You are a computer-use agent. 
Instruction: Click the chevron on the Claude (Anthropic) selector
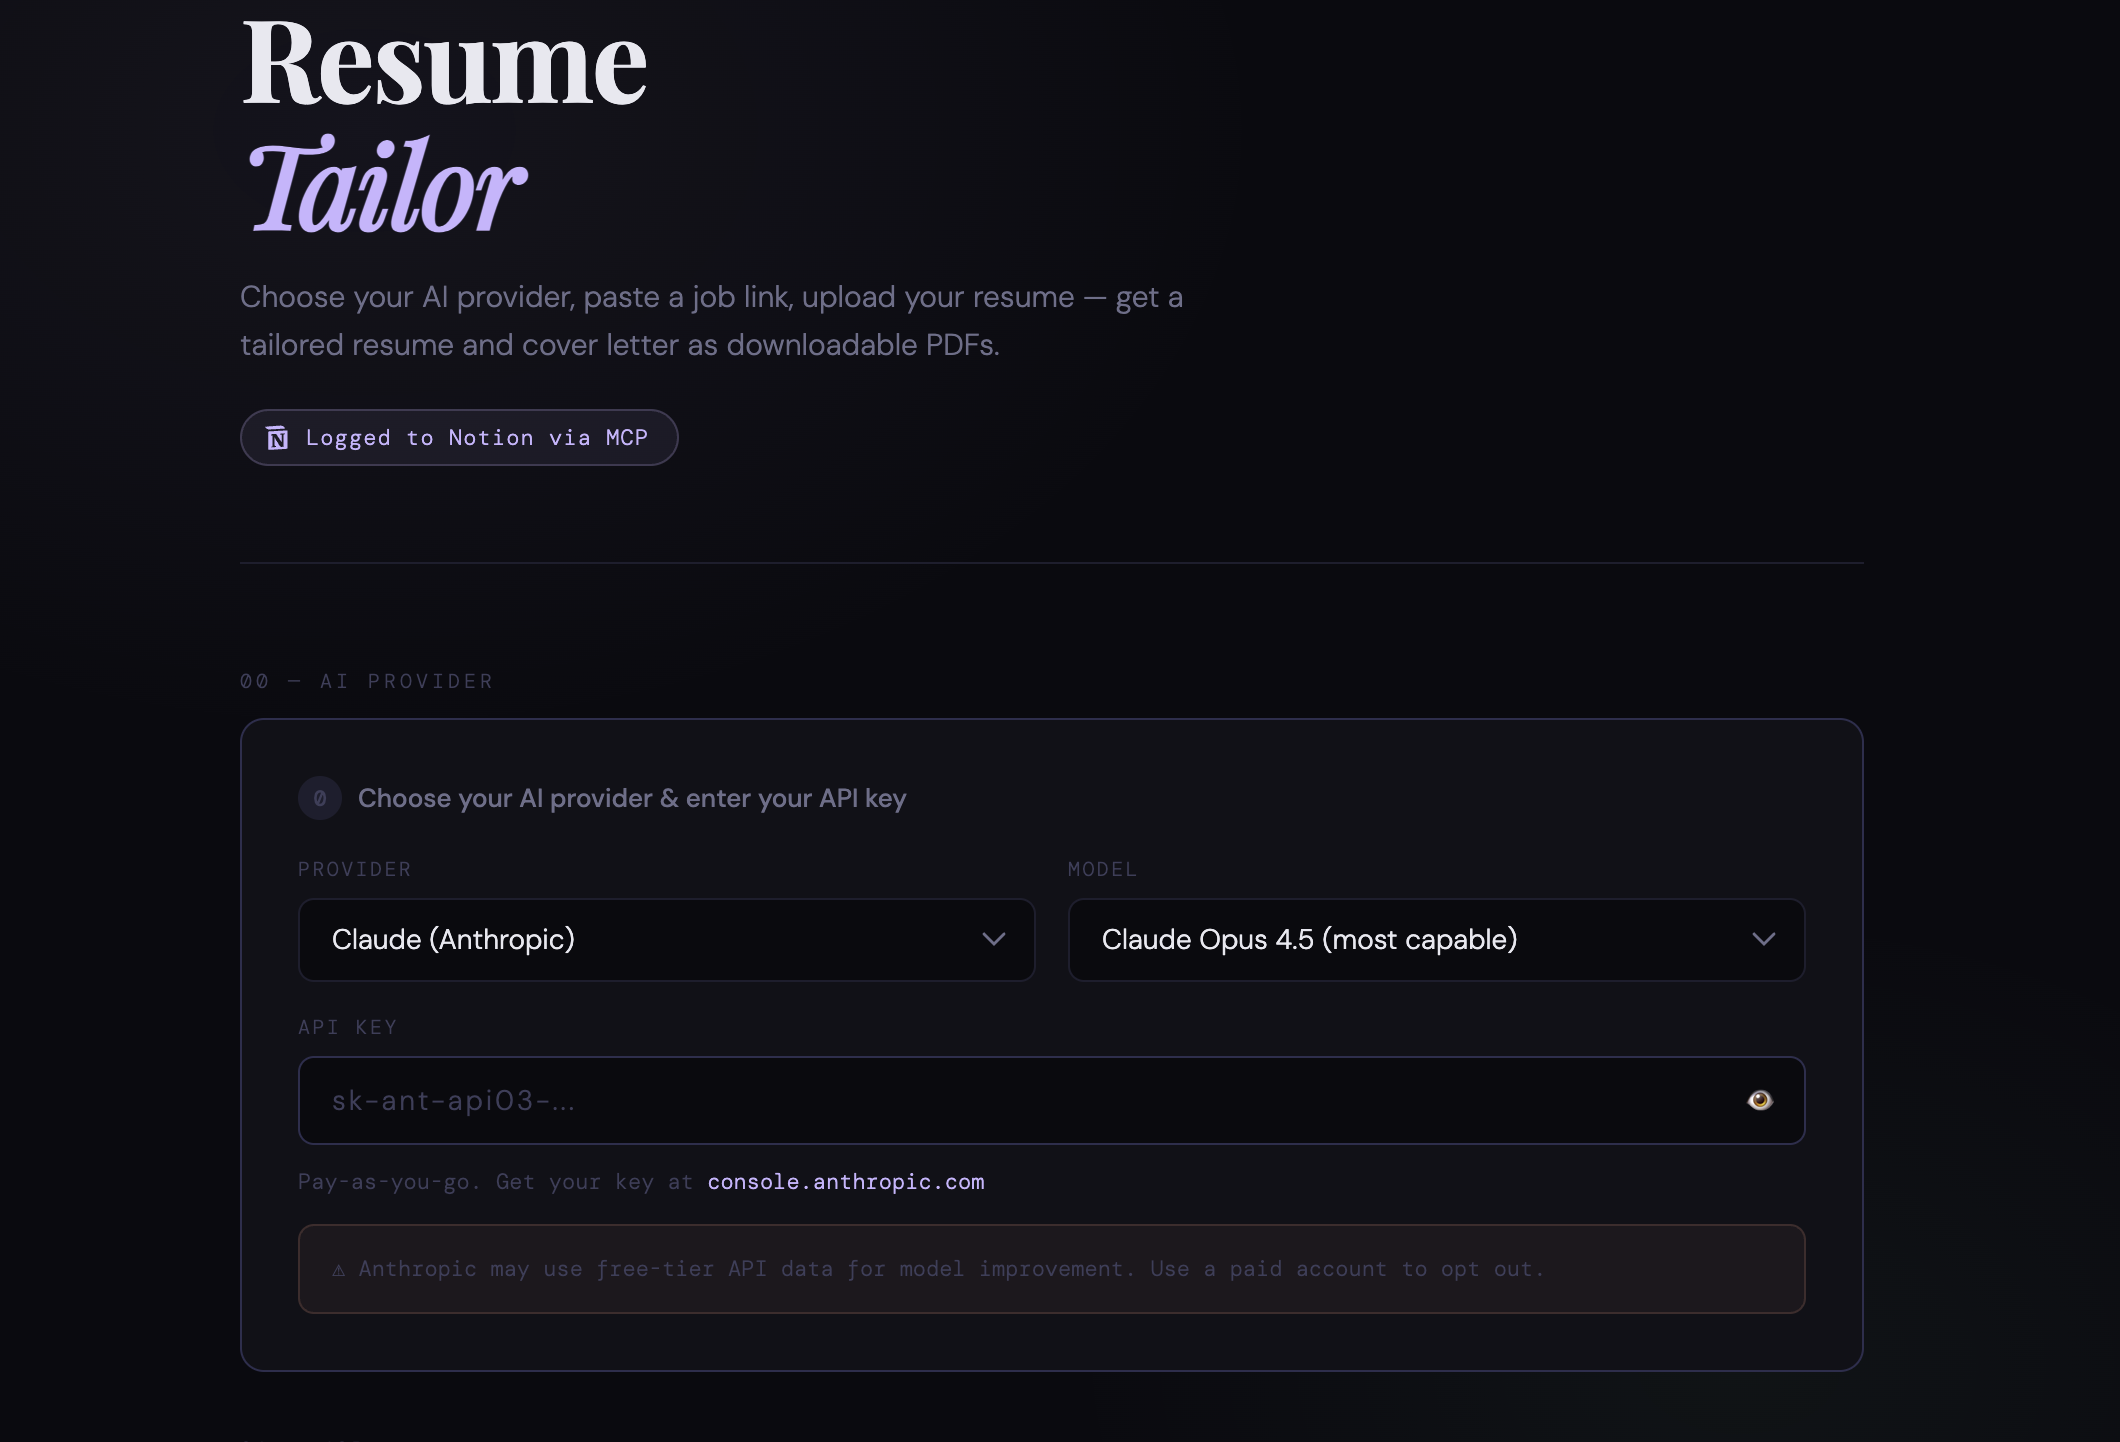[993, 940]
